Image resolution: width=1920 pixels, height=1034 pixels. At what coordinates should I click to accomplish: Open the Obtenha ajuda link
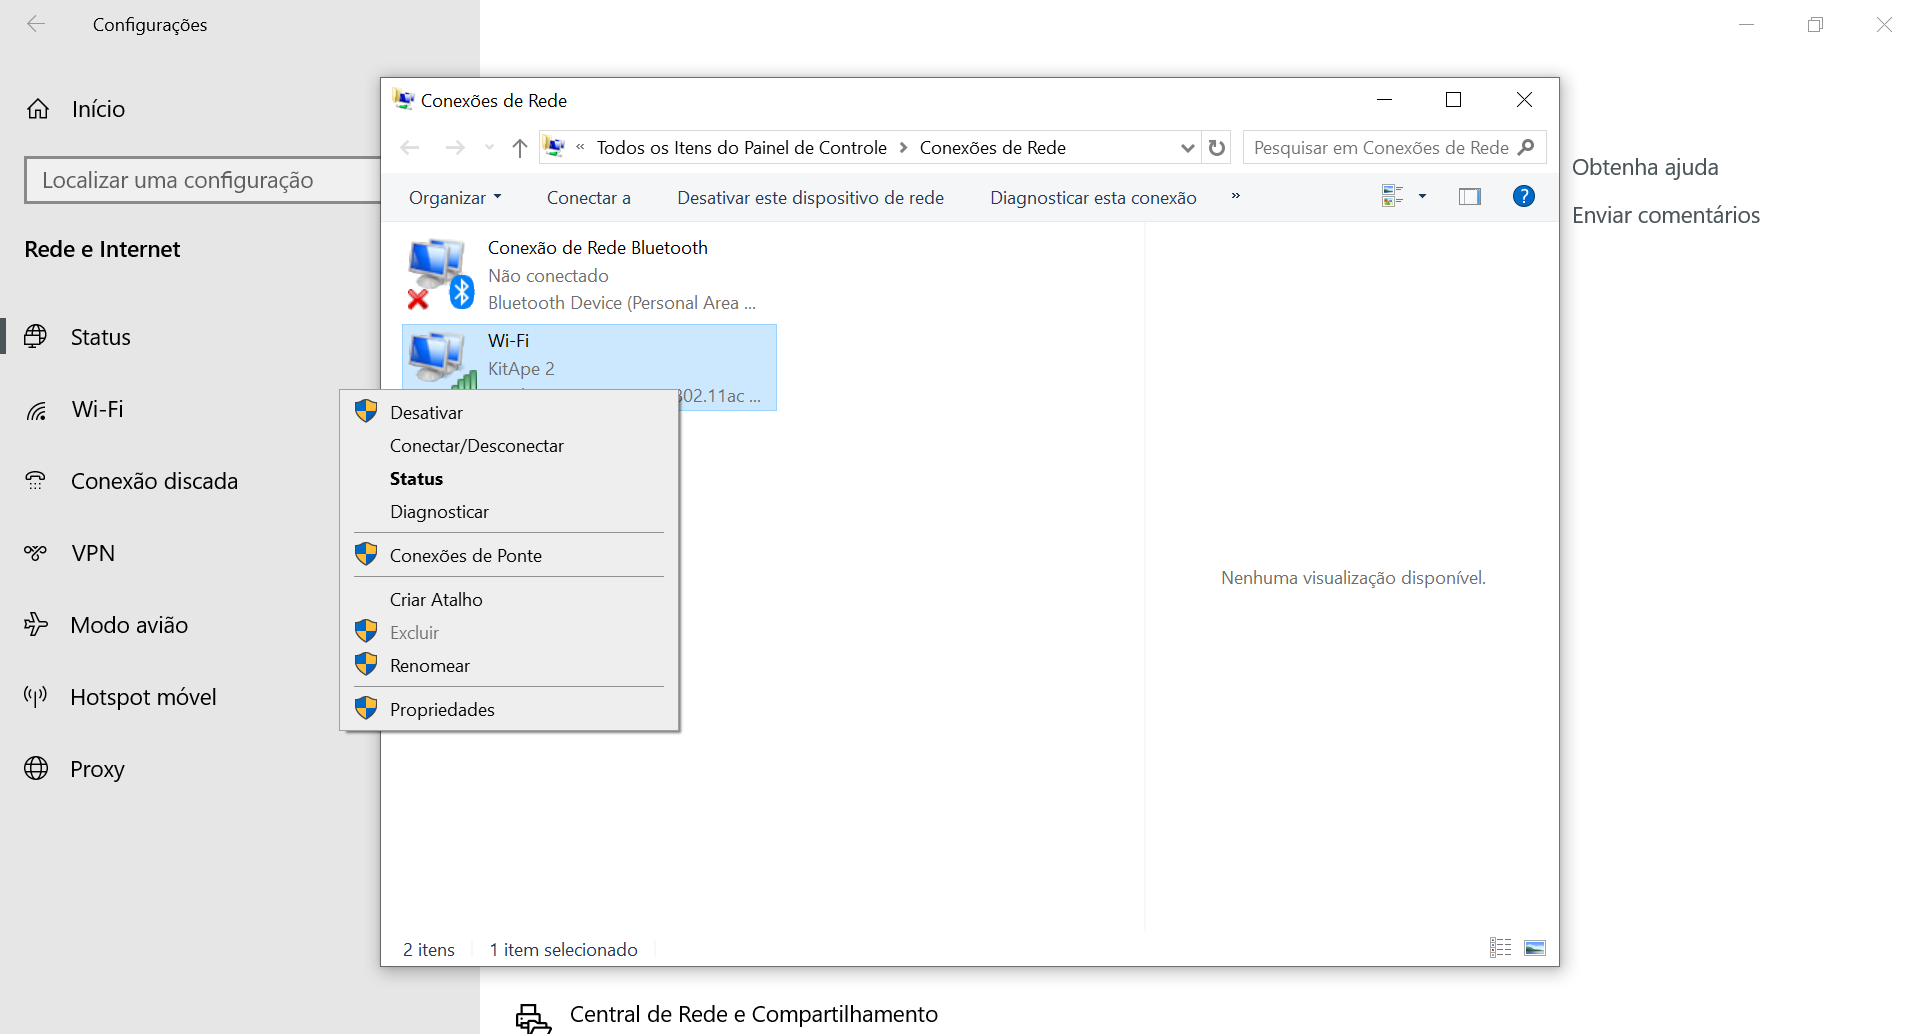coord(1645,167)
